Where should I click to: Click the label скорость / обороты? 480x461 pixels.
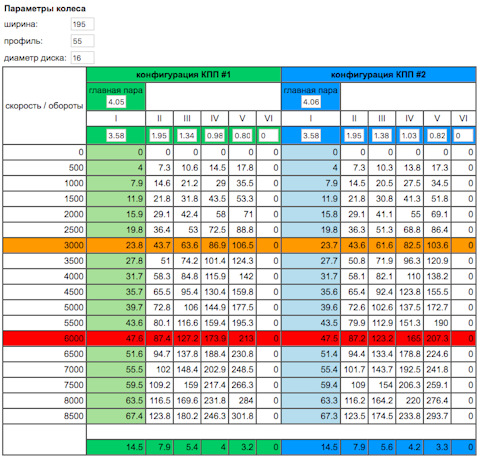pos(44,106)
